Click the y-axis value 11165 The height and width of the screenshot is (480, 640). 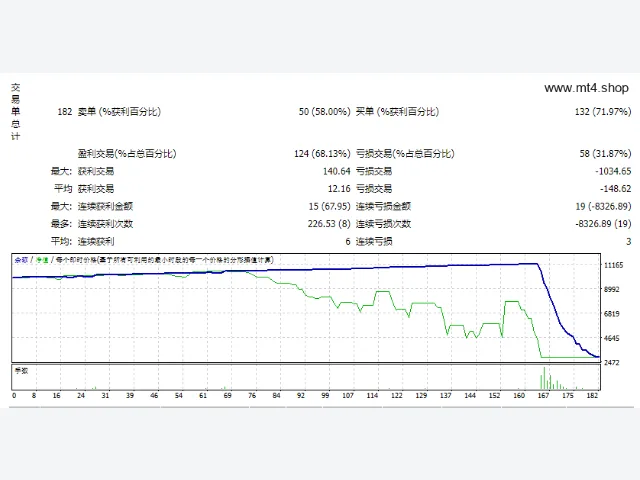[613, 265]
